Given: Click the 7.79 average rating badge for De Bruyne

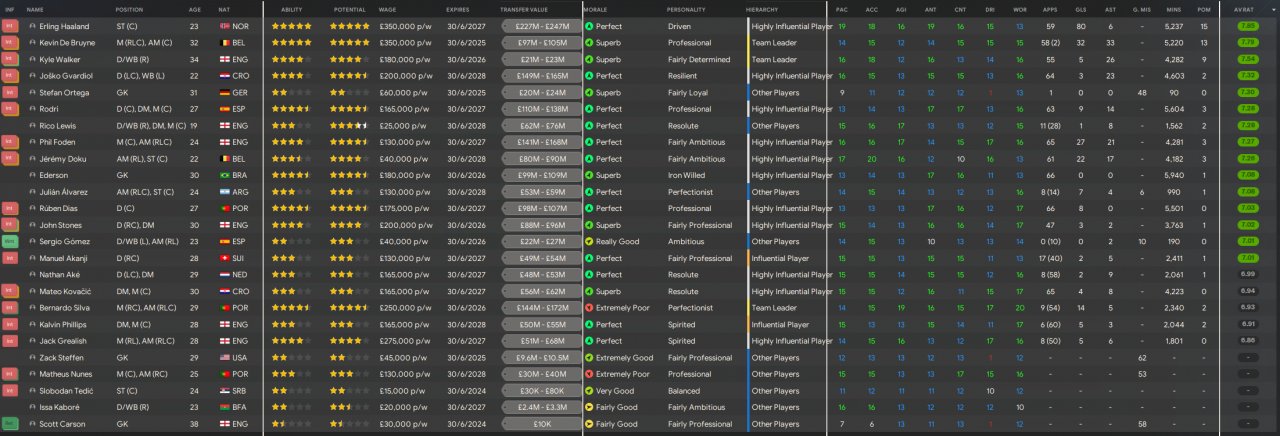Looking at the screenshot, I should point(1247,42).
